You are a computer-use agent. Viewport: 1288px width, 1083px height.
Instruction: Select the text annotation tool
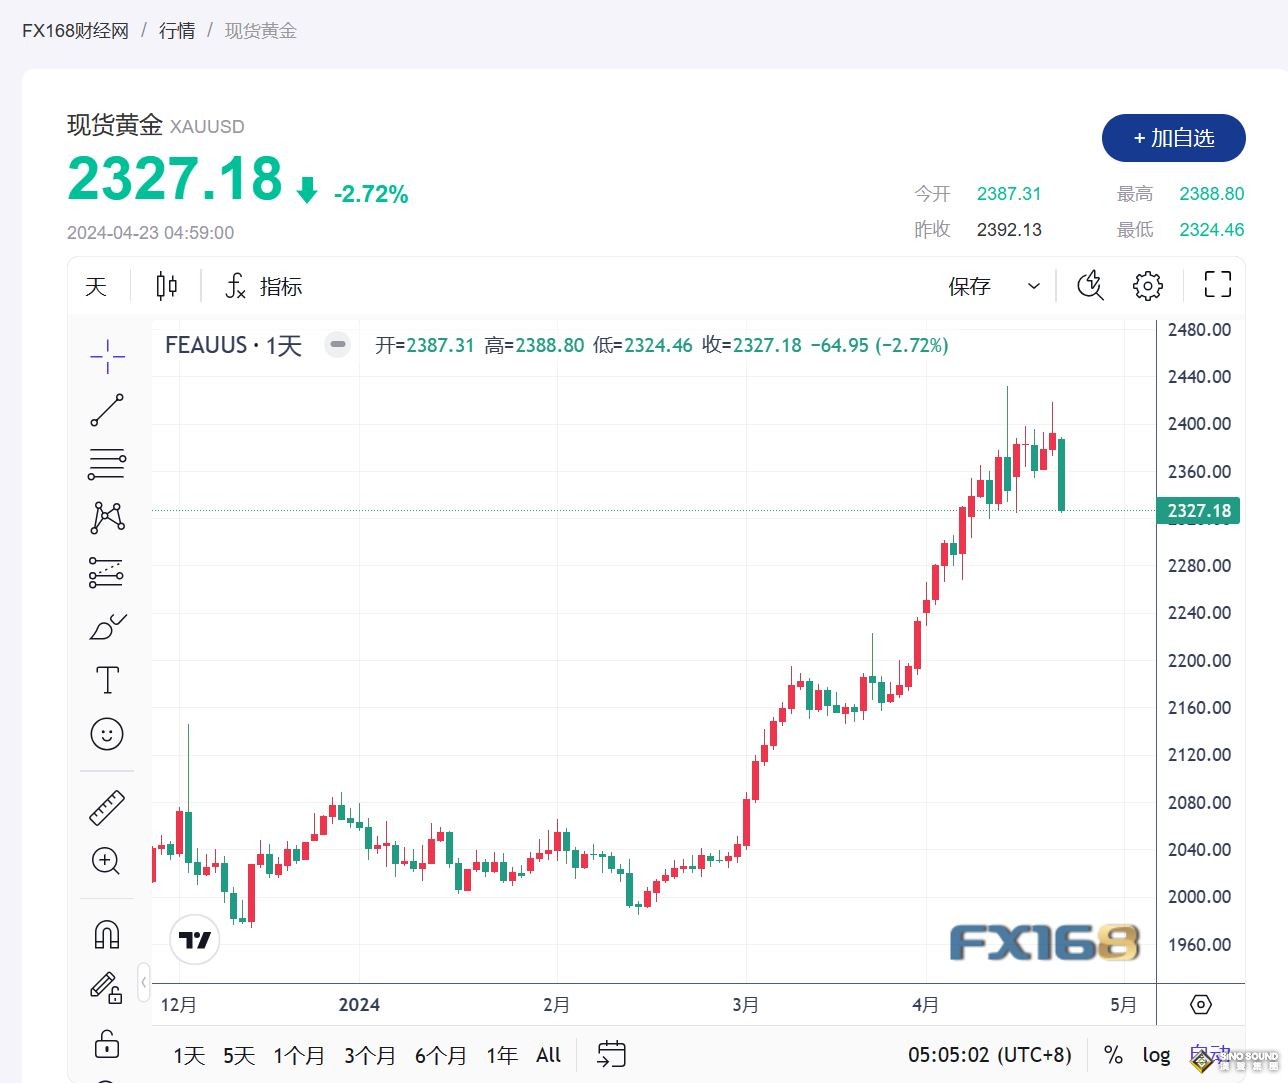coord(107,679)
